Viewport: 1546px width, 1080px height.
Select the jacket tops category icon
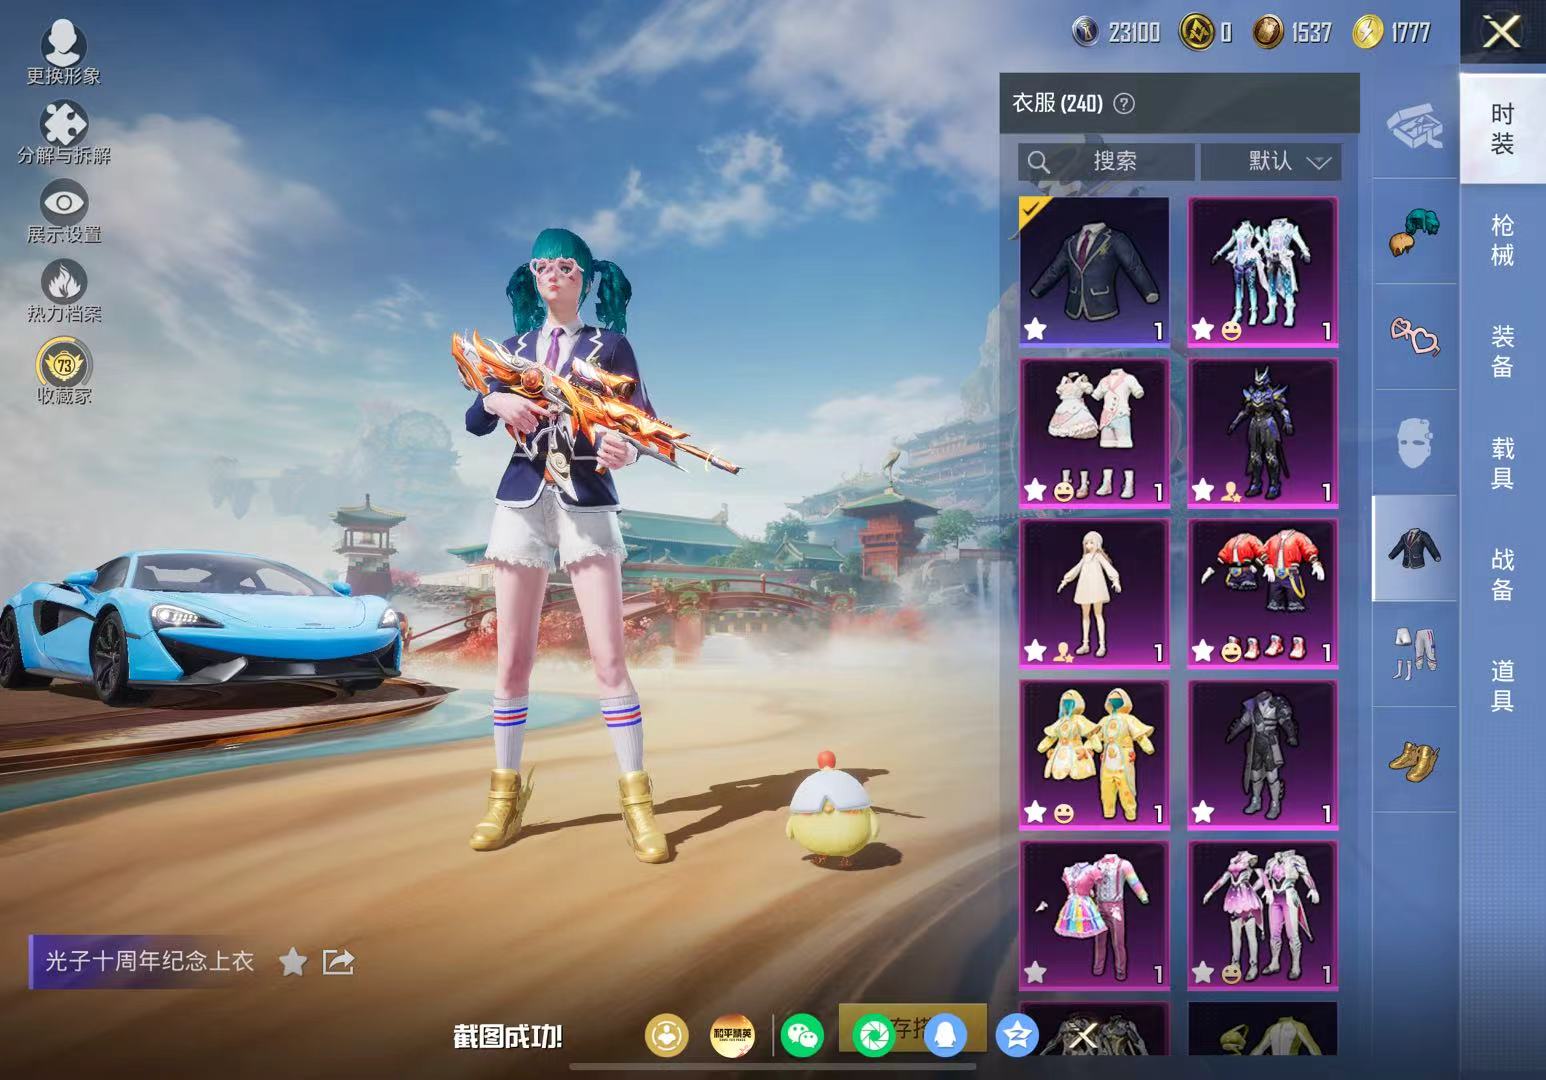1414,548
